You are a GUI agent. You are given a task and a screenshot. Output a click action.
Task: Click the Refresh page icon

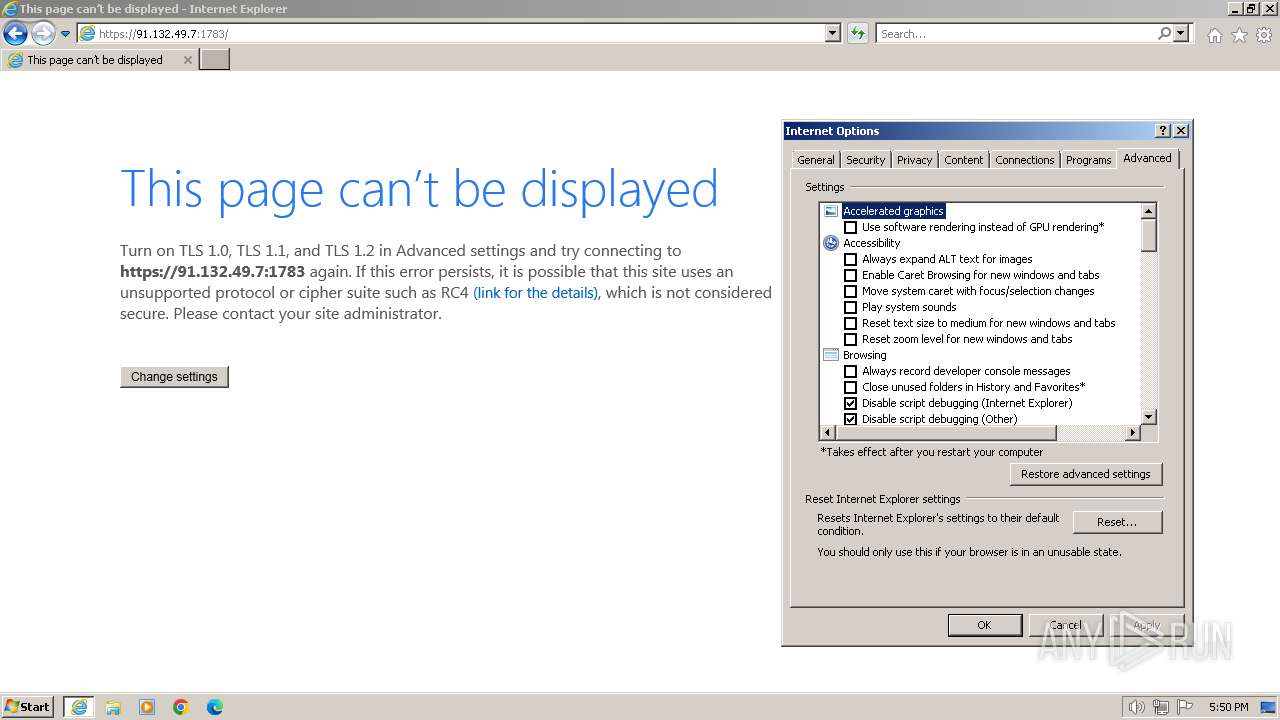point(857,33)
